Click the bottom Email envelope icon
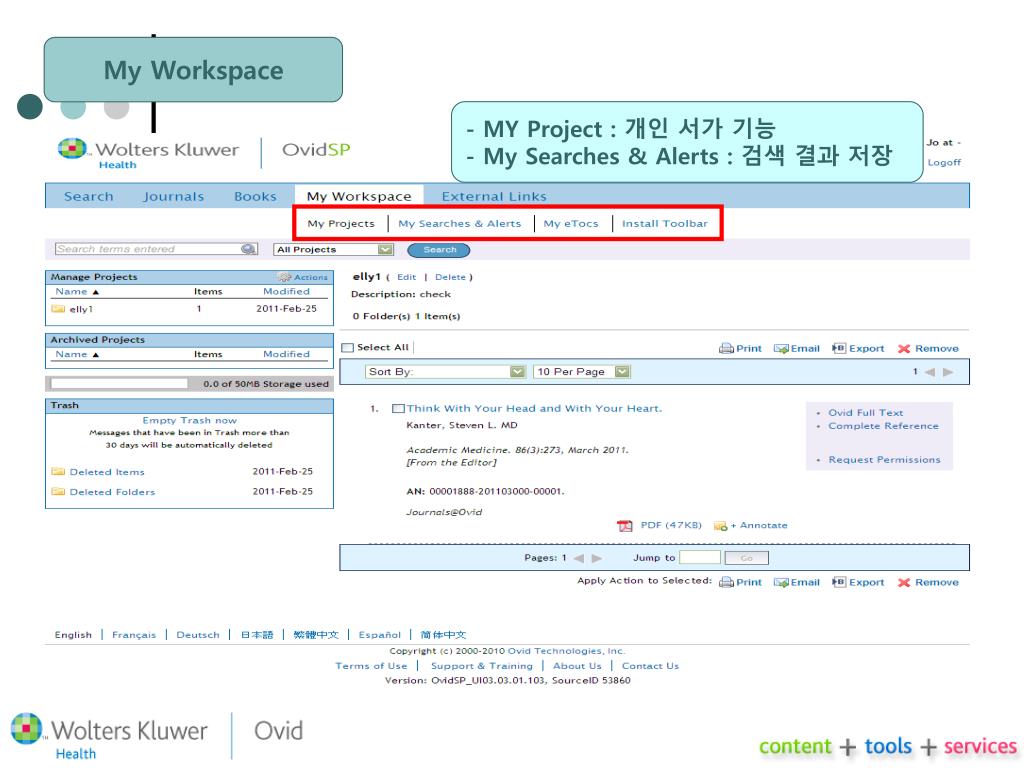Image resolution: width=1024 pixels, height=768 pixels. [781, 583]
